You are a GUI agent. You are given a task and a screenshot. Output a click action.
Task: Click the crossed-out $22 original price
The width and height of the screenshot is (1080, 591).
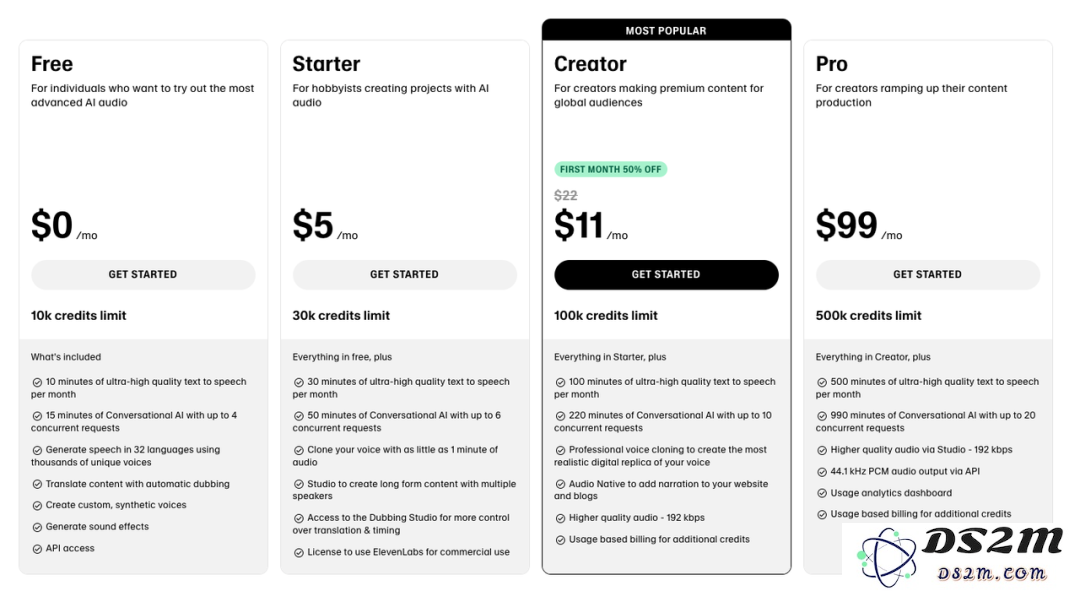pyautogui.click(x=565, y=196)
